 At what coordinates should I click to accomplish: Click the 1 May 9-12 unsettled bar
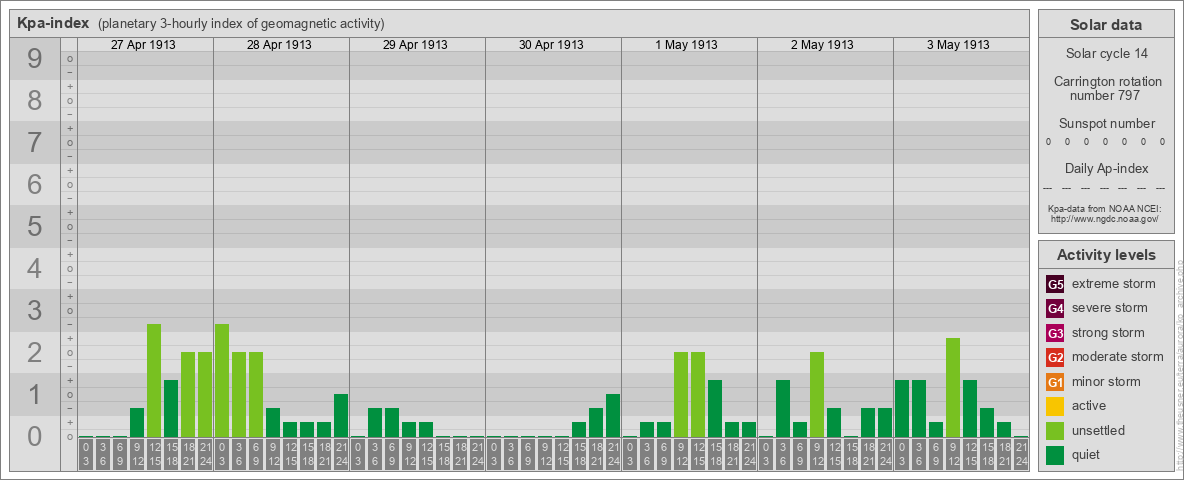(681, 395)
